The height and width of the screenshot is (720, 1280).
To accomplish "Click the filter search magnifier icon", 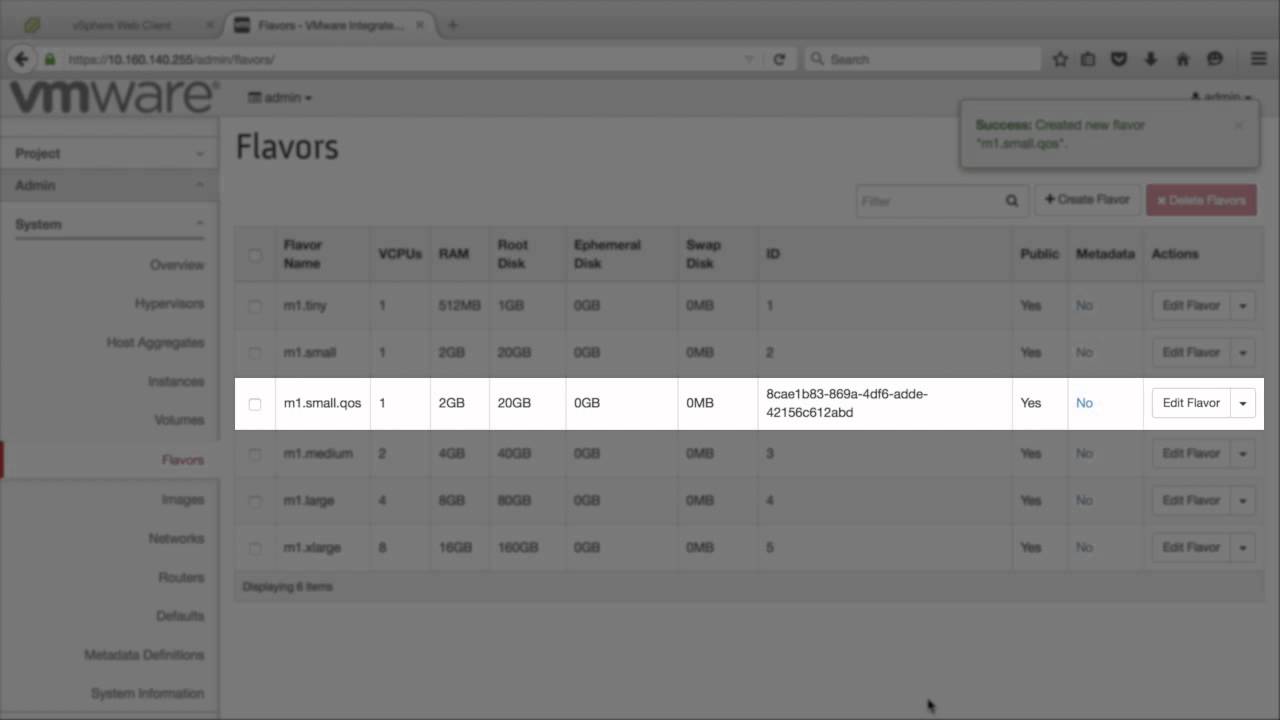I will 1012,201.
